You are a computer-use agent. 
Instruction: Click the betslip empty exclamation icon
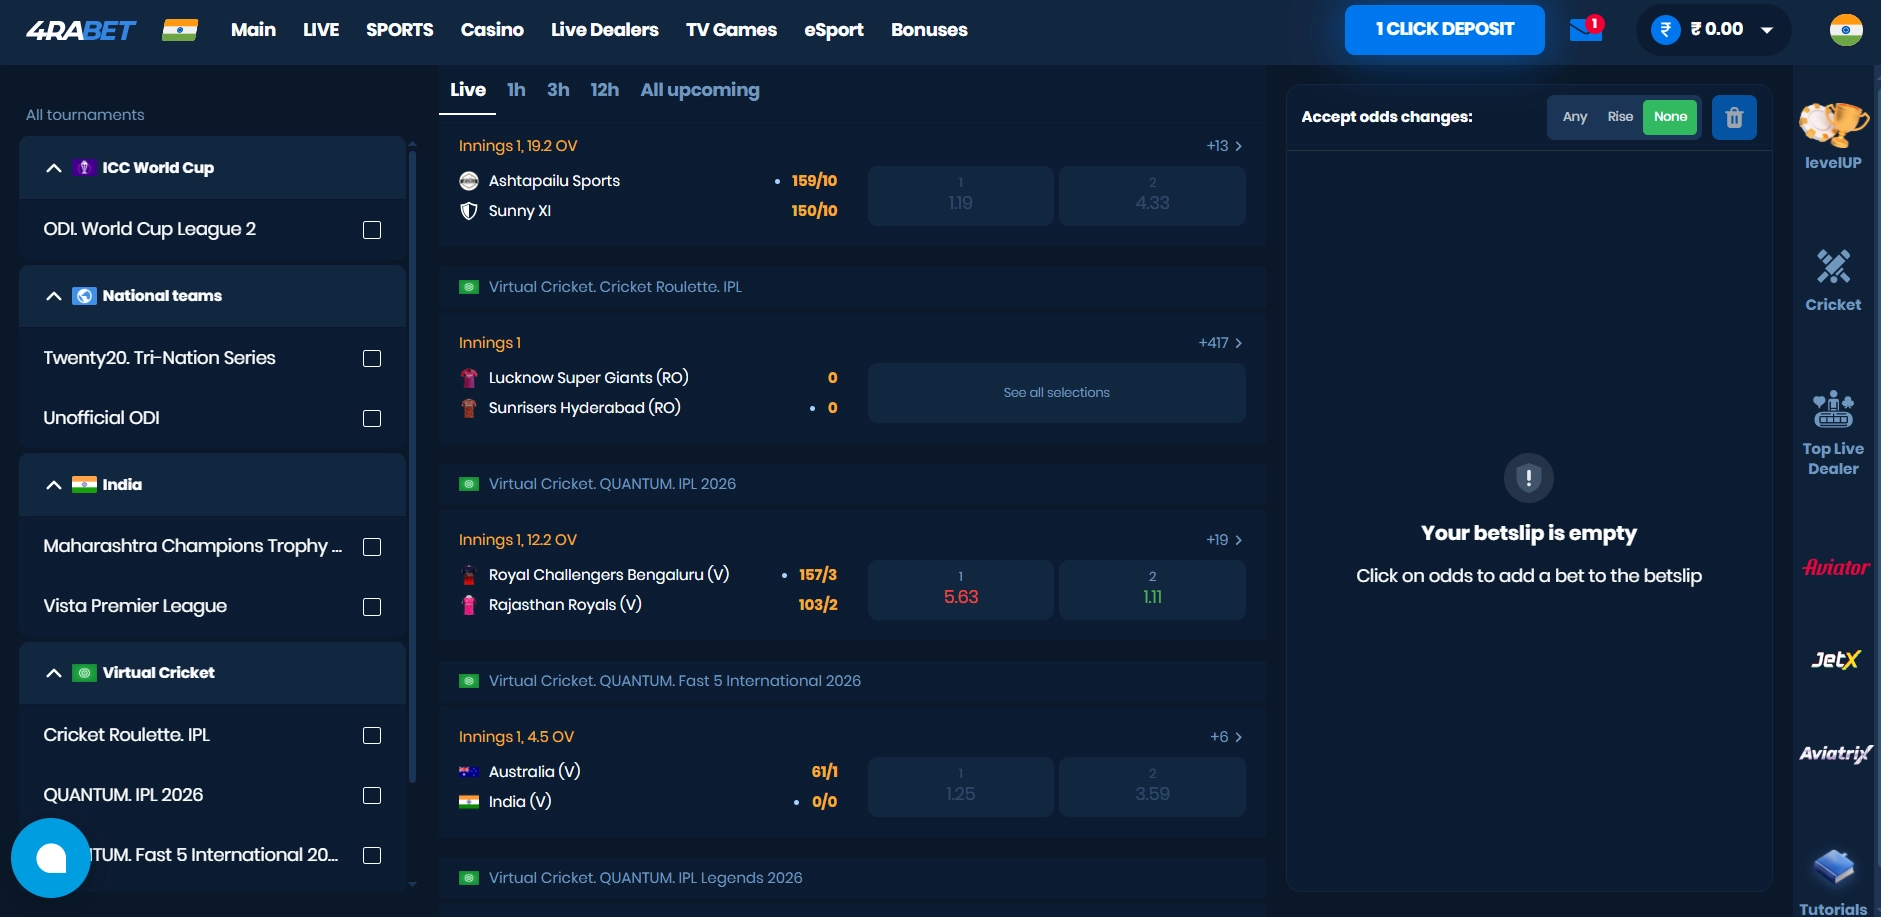tap(1529, 478)
